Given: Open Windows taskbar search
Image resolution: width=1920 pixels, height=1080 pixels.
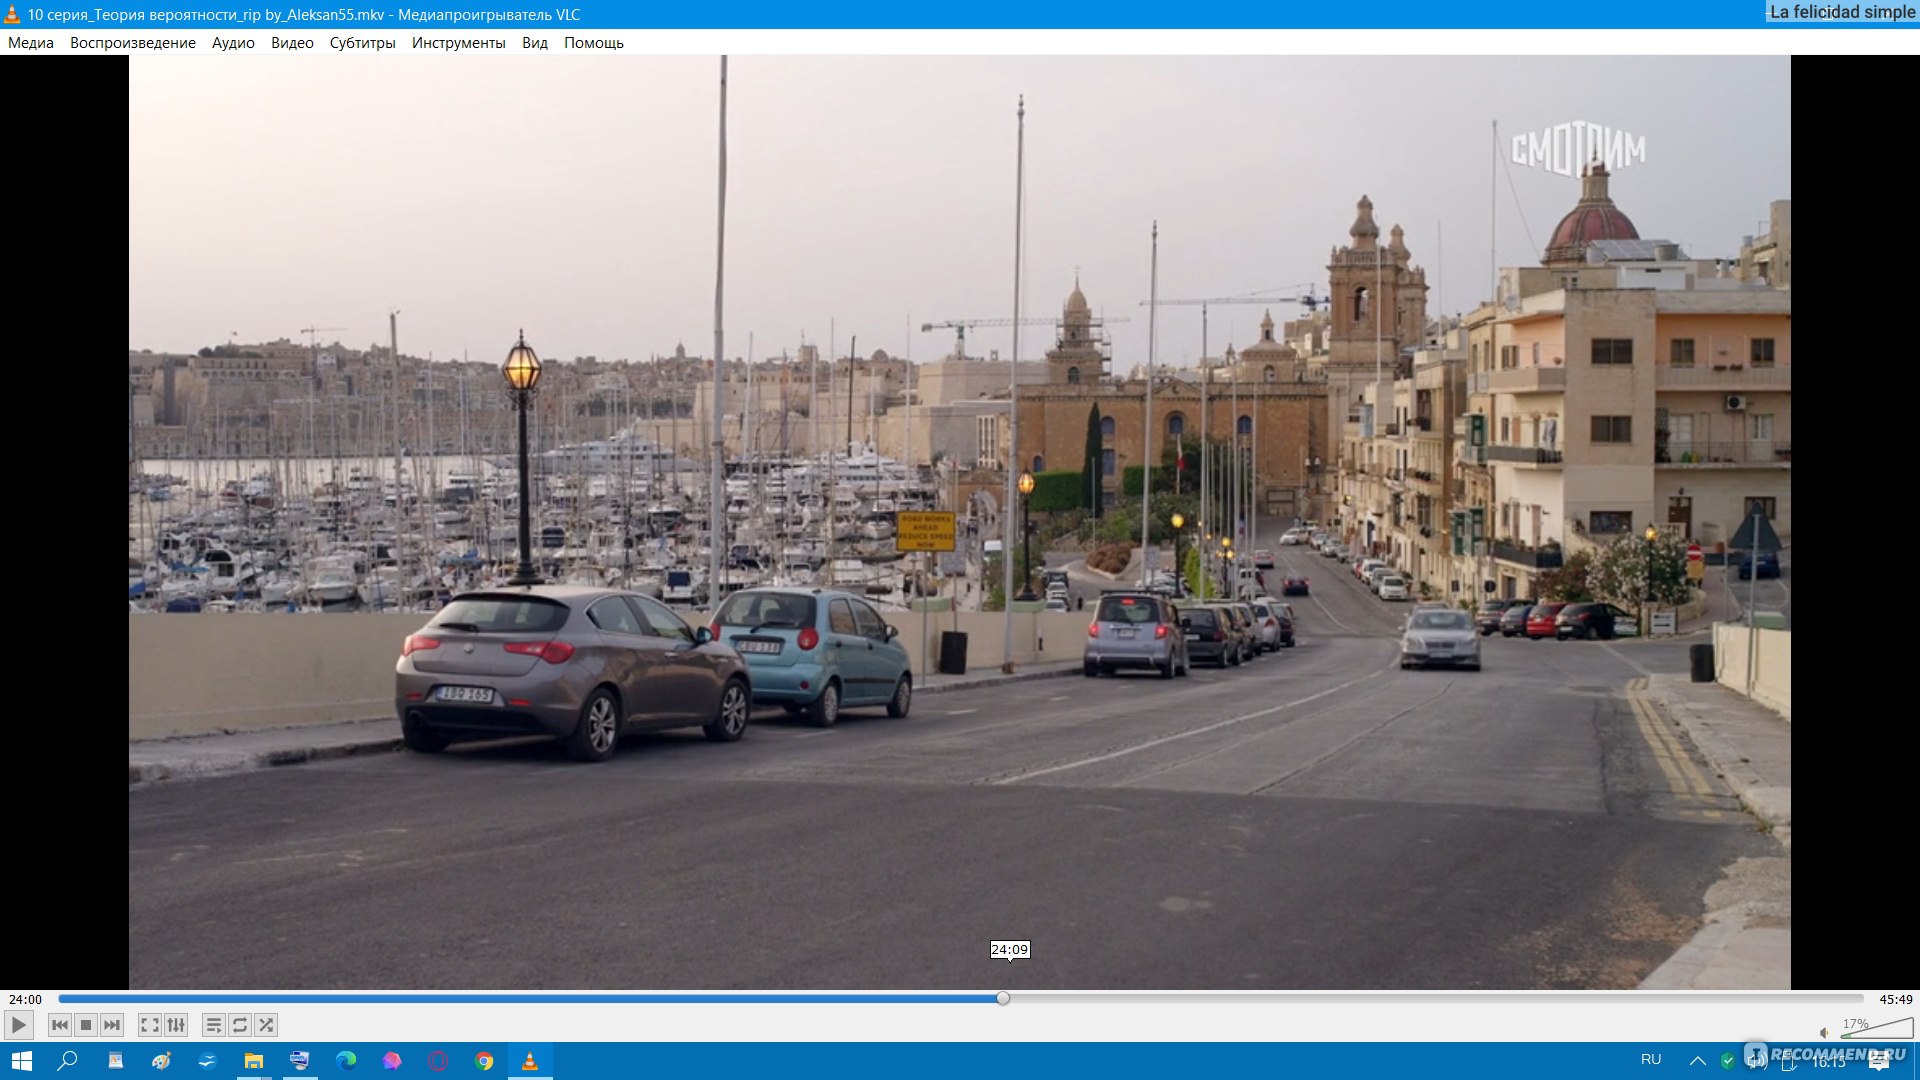Looking at the screenshot, I should 68,1061.
